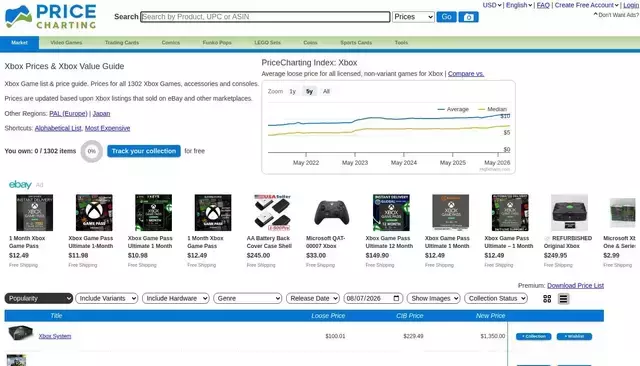
Task: Open the LEGO Sets menu
Action: click(x=267, y=42)
